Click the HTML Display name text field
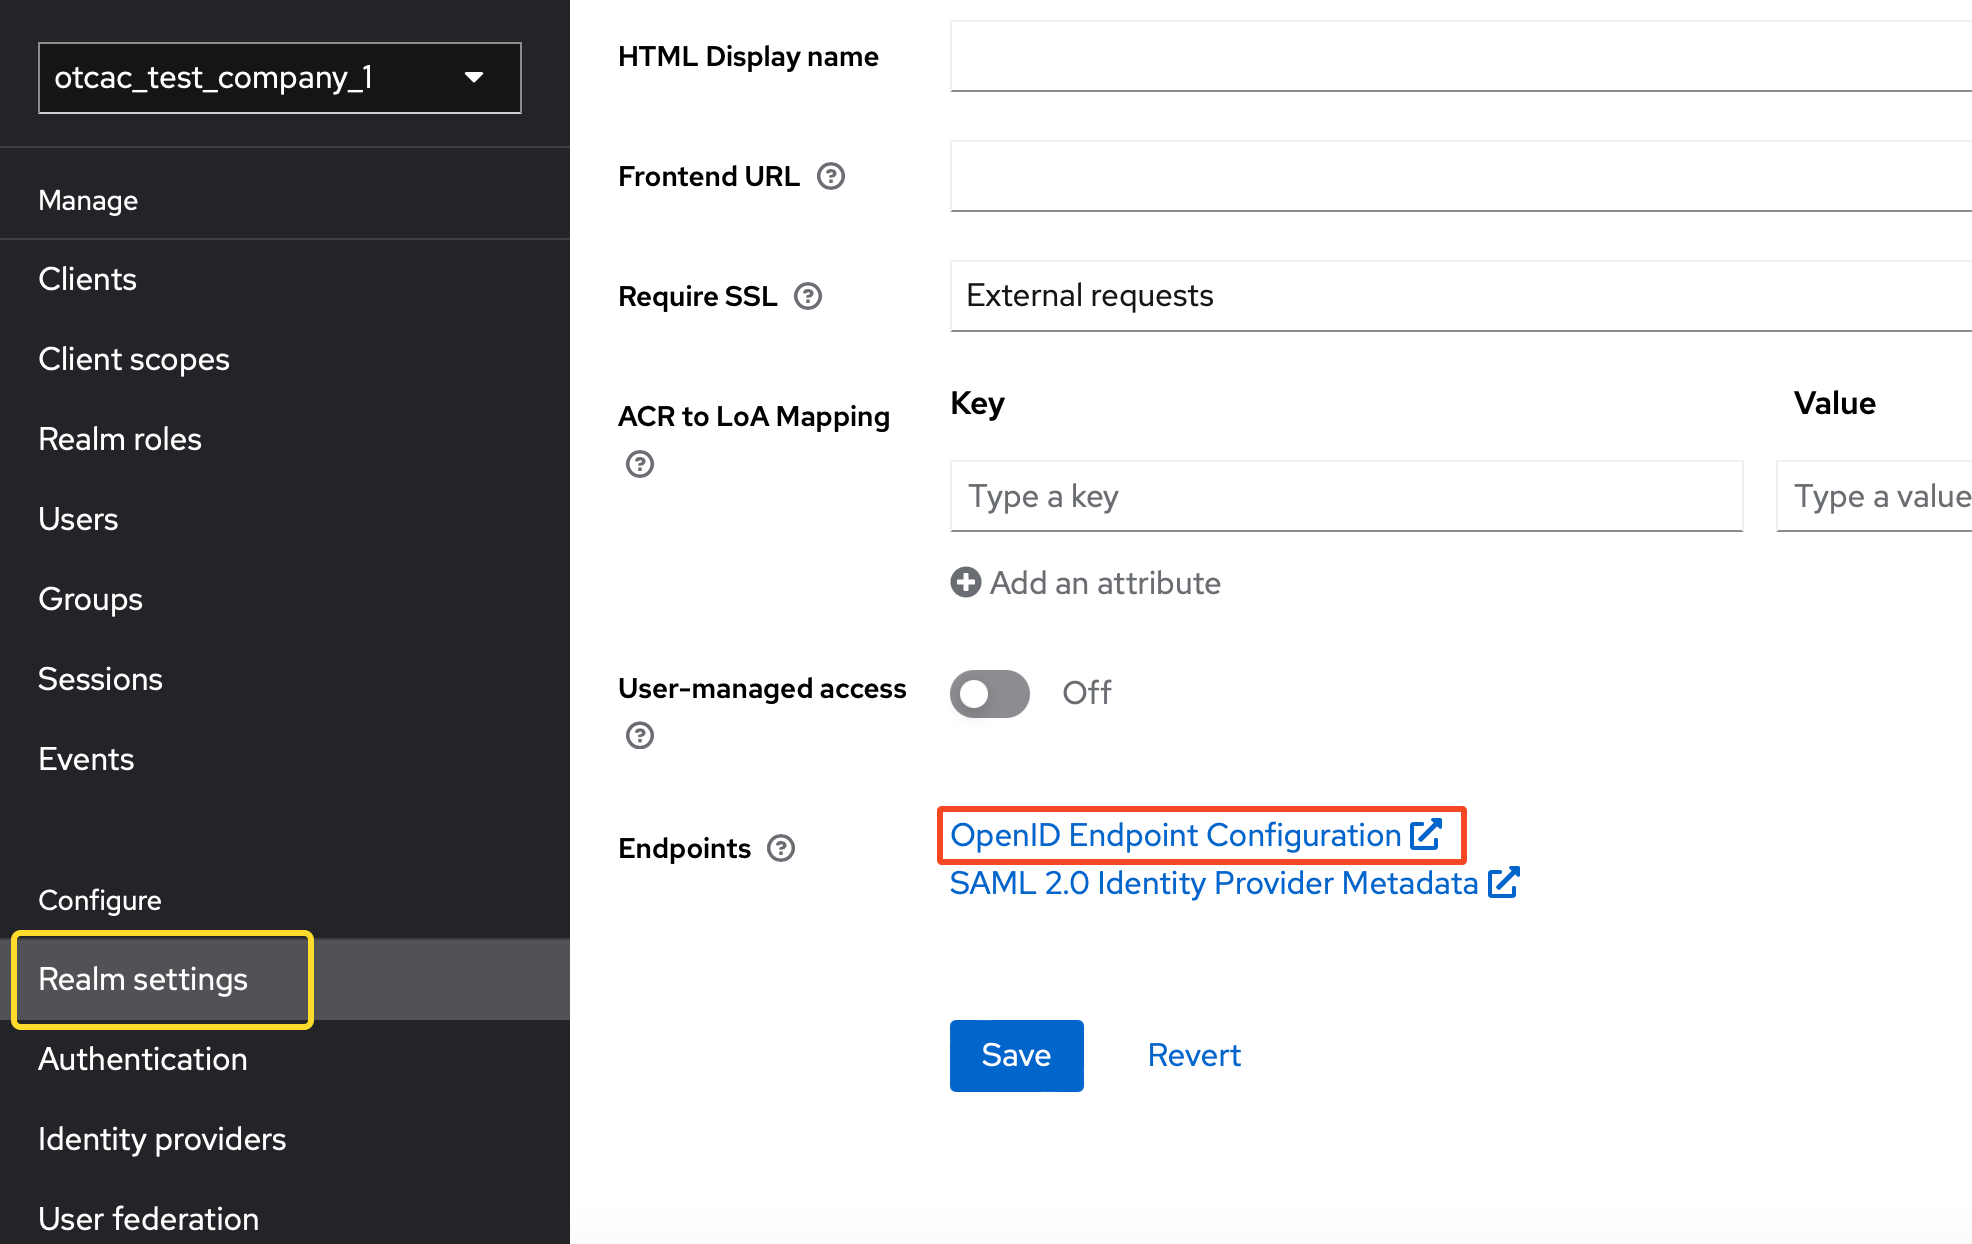 (x=1460, y=57)
